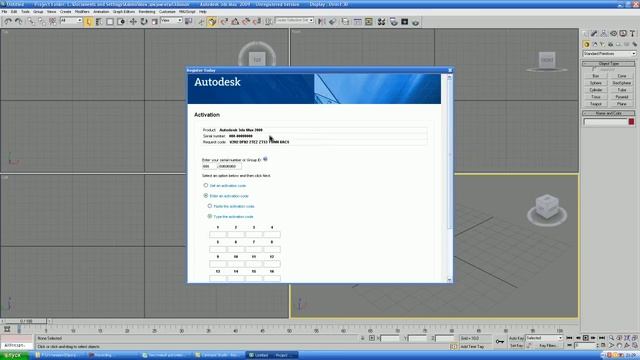This screenshot has width=640, height=360.
Task: Open the Layer Manager icon
Action: [x=345, y=22]
